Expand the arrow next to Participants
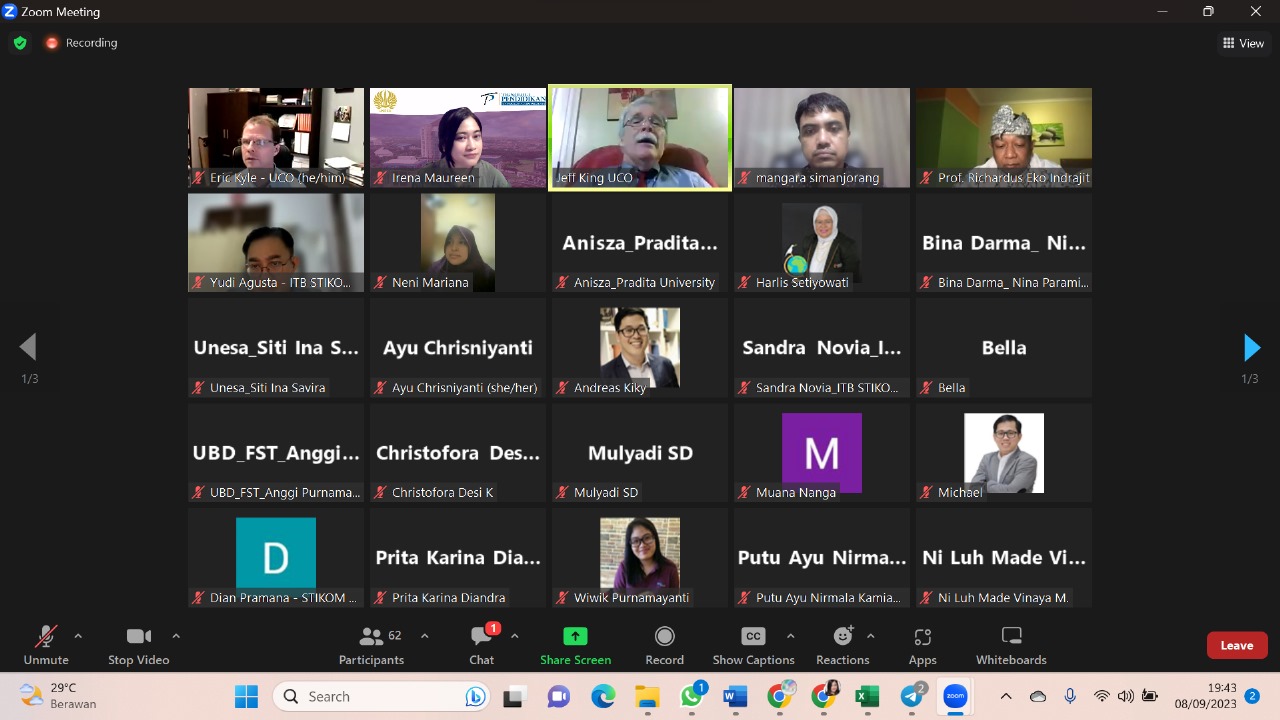The width and height of the screenshot is (1280, 720). coord(424,636)
